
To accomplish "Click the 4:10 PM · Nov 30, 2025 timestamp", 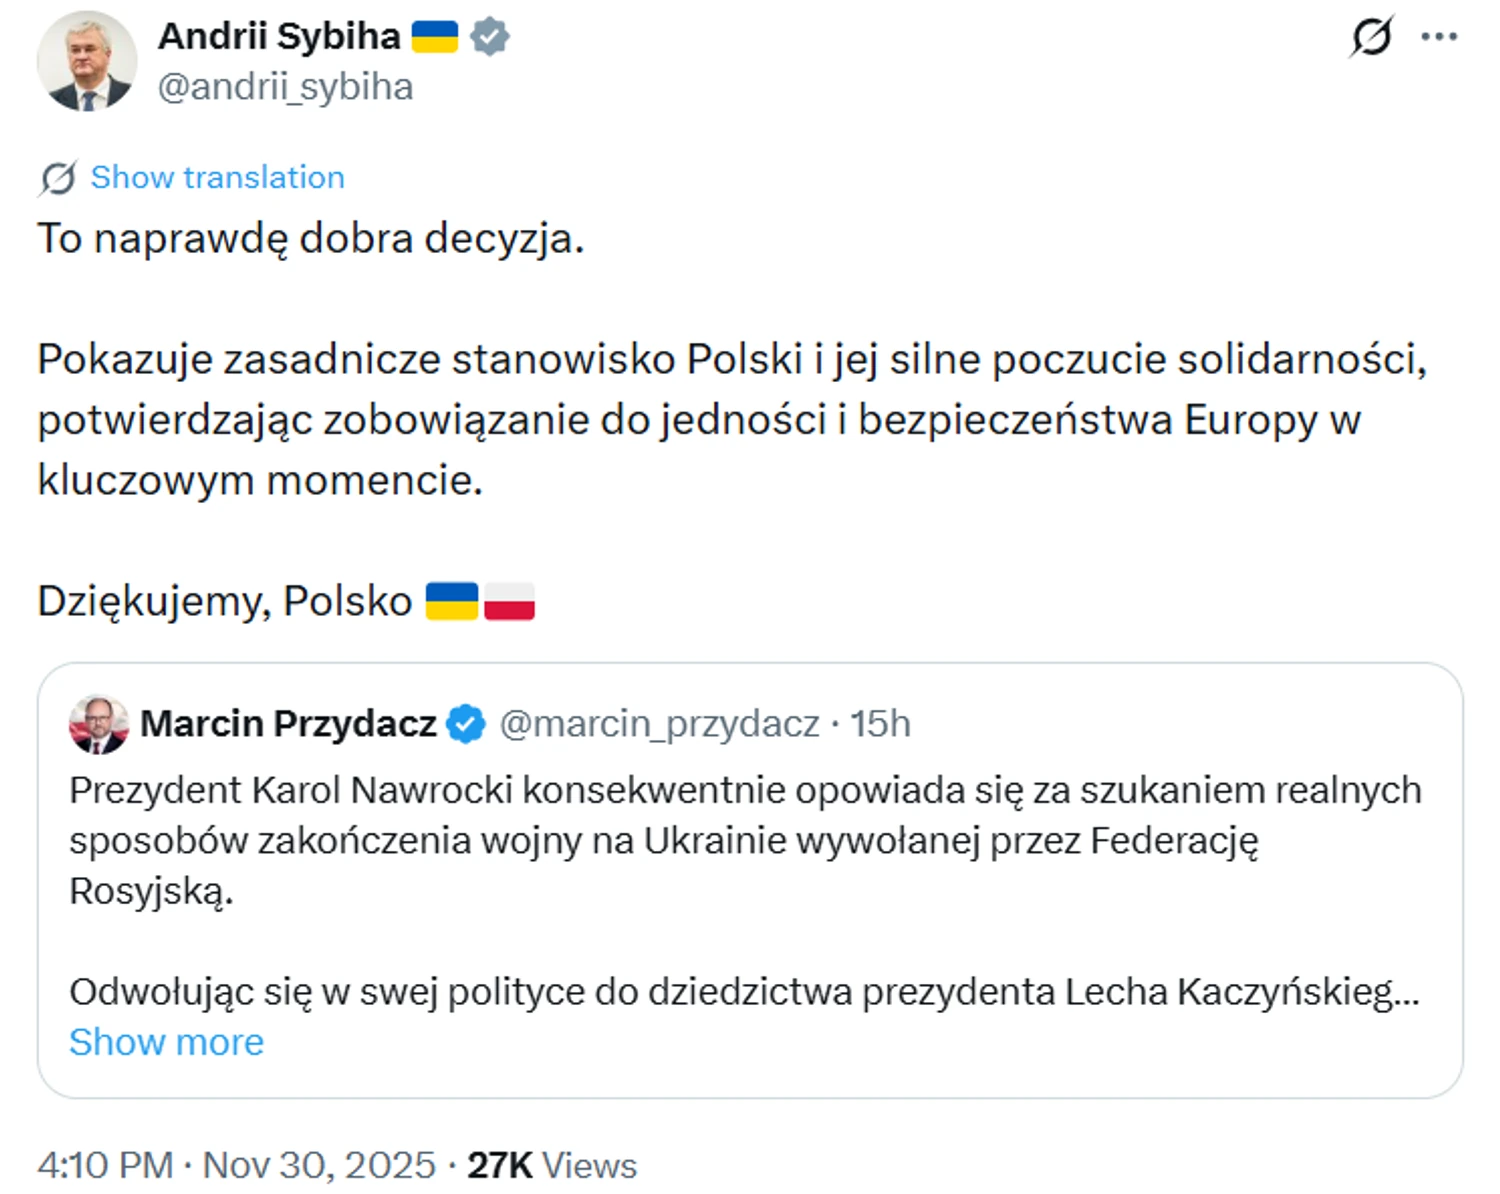I will pos(237,1165).
